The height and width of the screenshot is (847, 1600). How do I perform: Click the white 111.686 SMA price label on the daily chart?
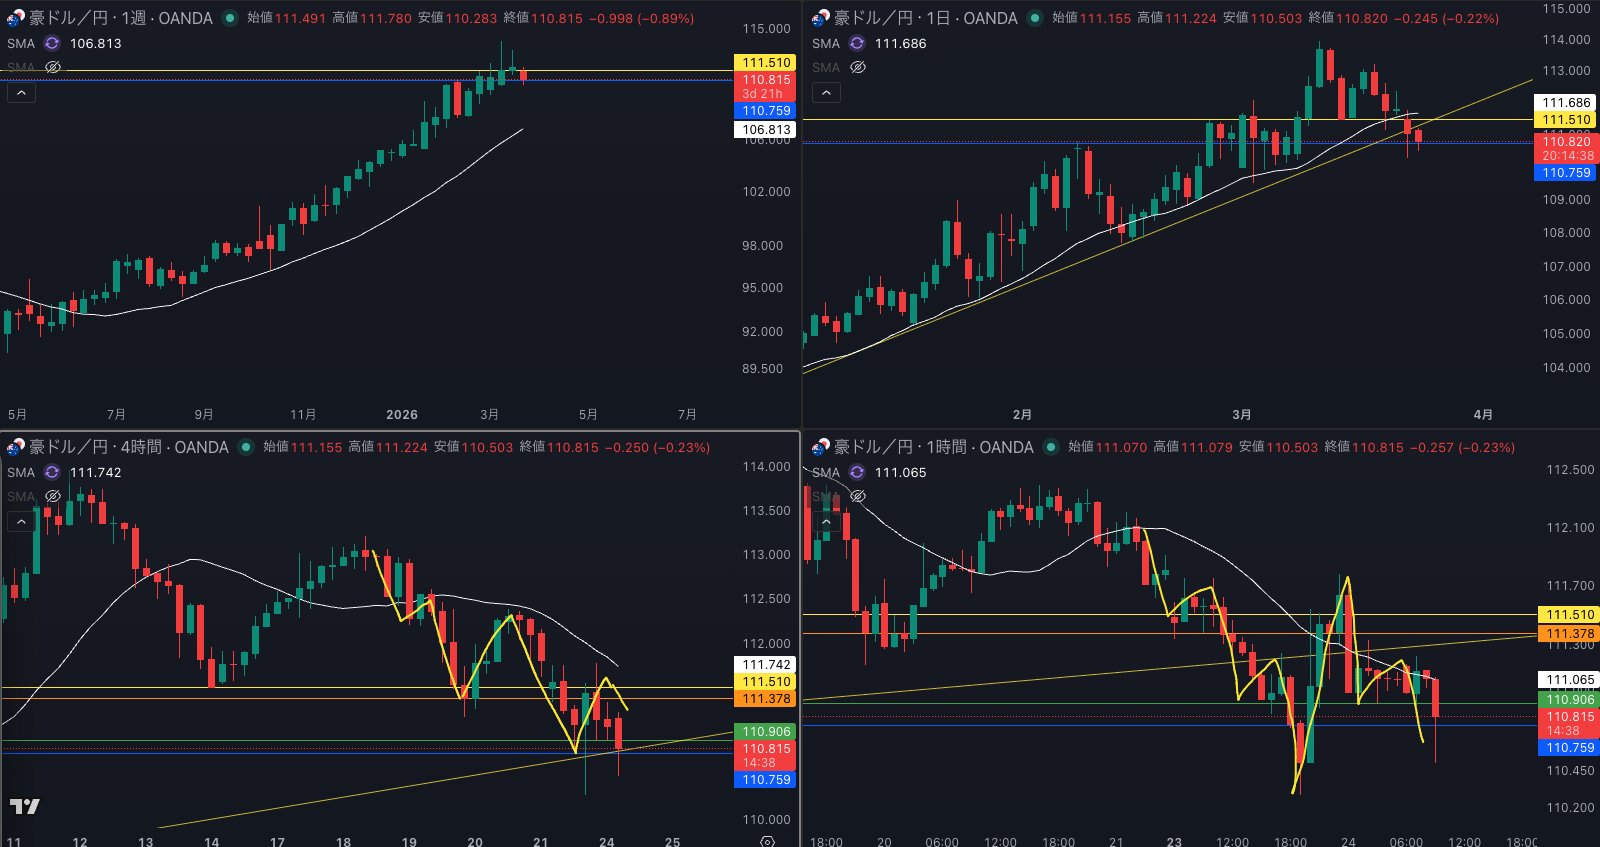(1566, 103)
